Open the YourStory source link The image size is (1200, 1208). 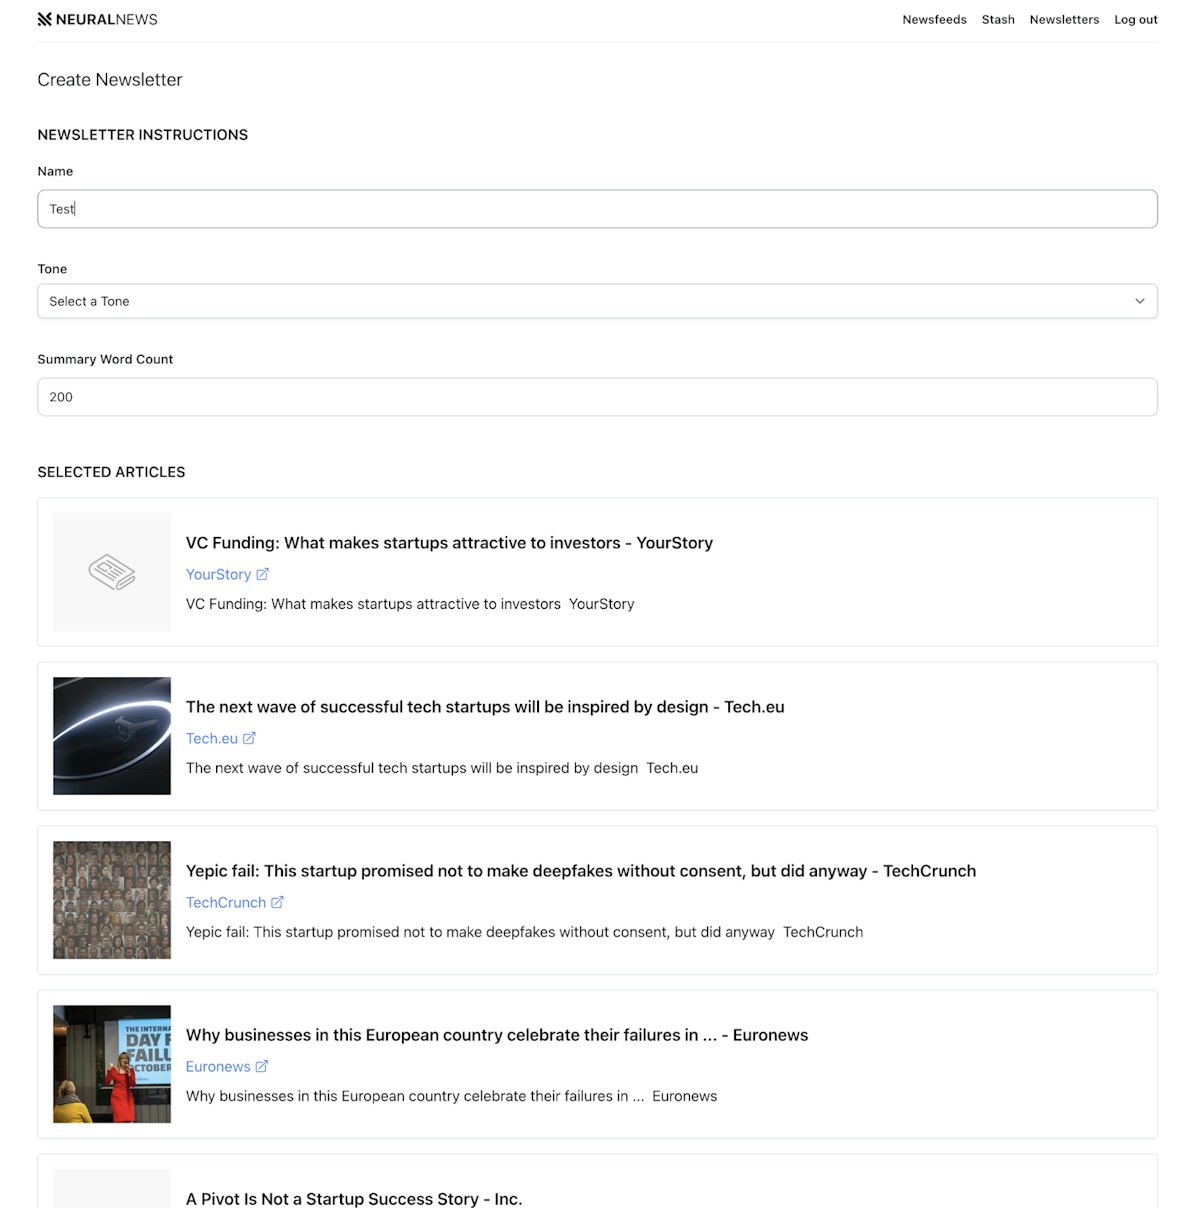pyautogui.click(x=218, y=574)
